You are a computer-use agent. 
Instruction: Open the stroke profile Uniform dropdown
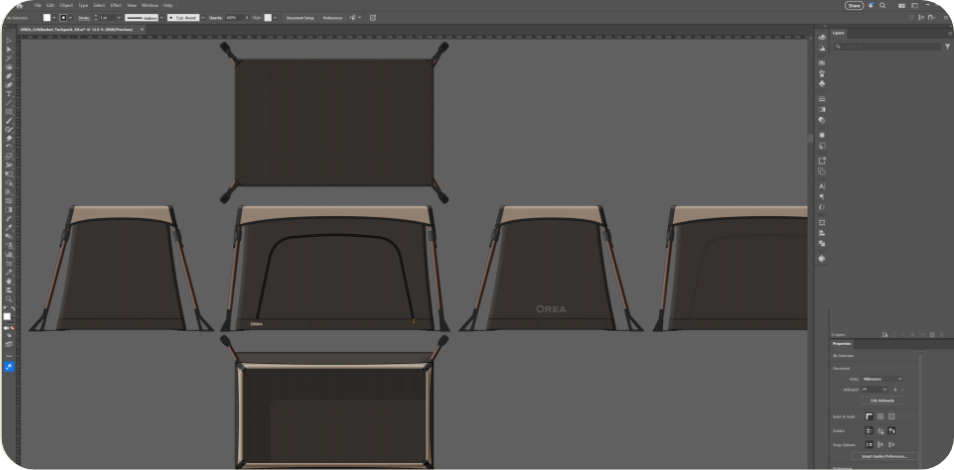point(143,18)
